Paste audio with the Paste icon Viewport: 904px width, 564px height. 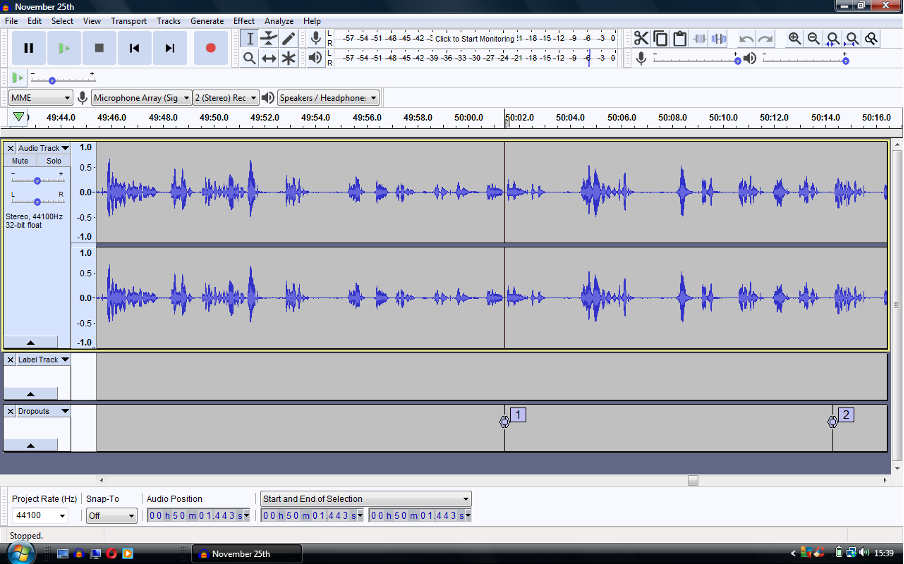(x=680, y=39)
